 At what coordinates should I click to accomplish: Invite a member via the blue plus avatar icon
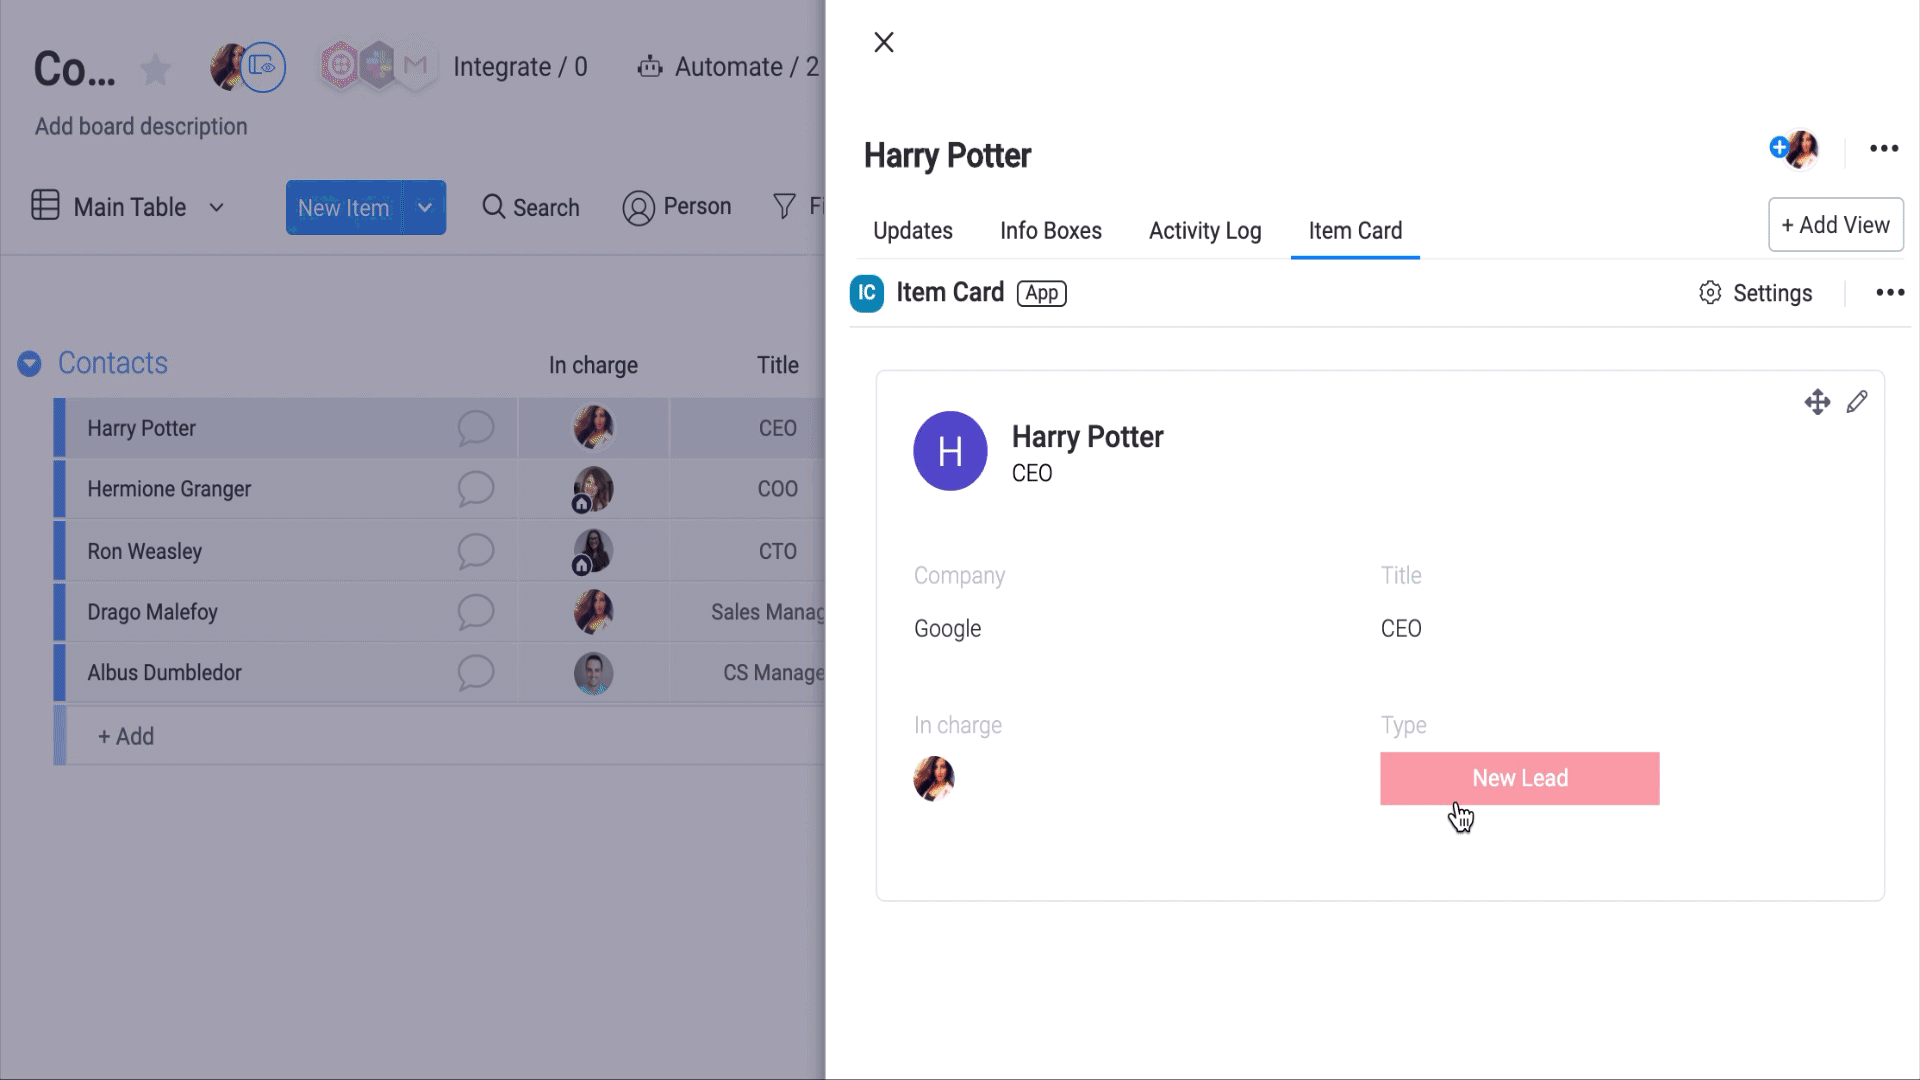click(x=1778, y=148)
